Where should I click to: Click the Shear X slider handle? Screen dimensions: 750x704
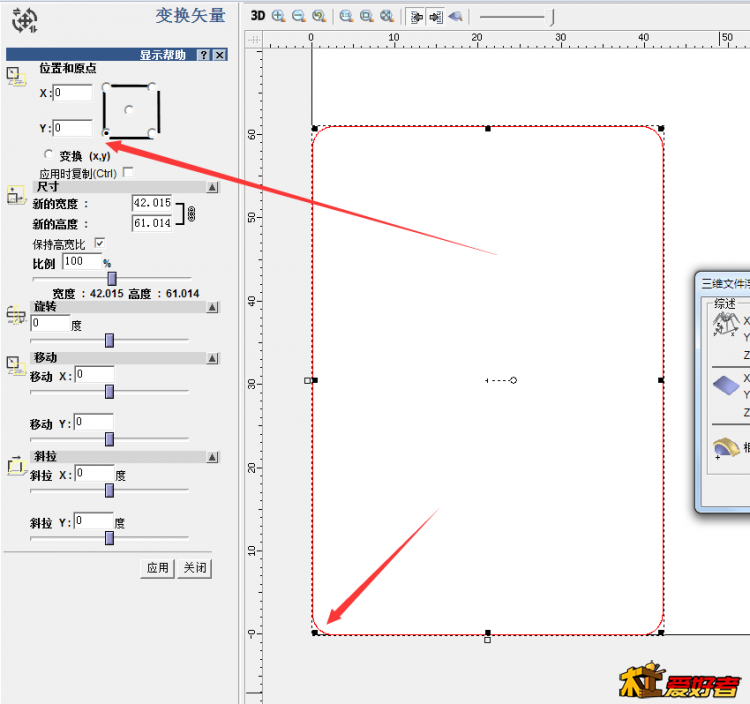(x=110, y=490)
